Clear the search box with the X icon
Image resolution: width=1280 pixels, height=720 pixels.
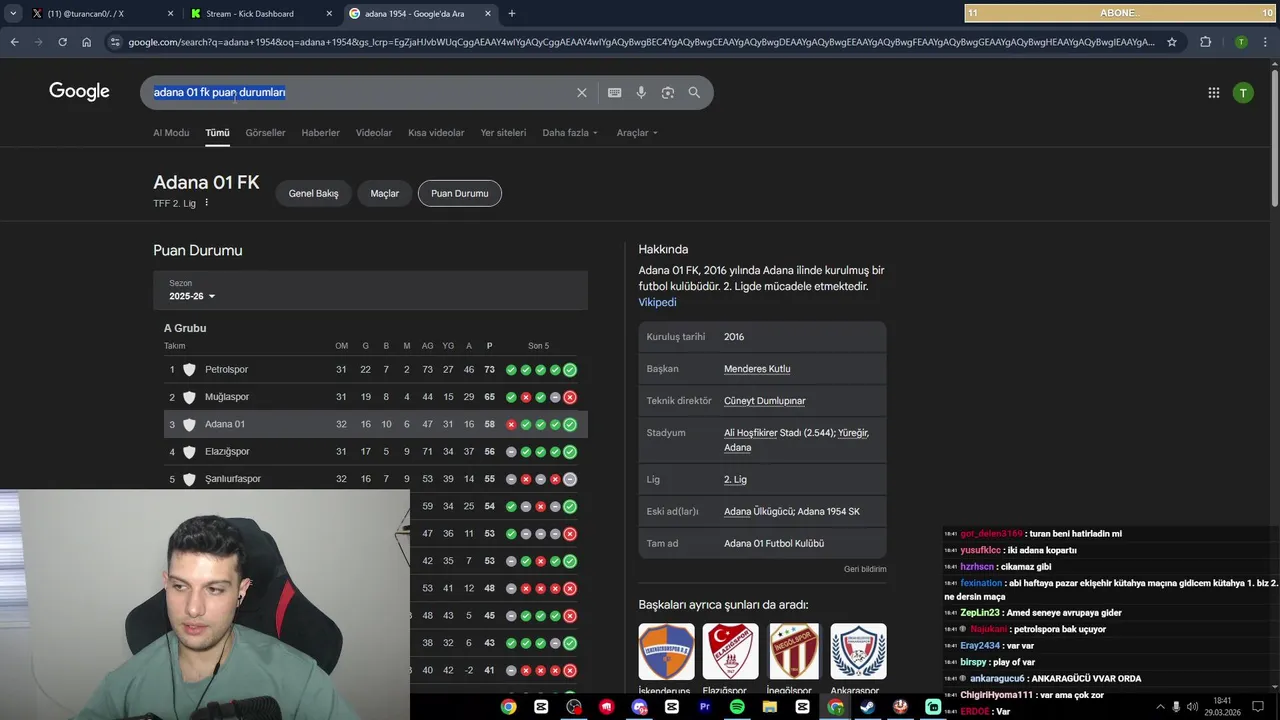pos(582,92)
